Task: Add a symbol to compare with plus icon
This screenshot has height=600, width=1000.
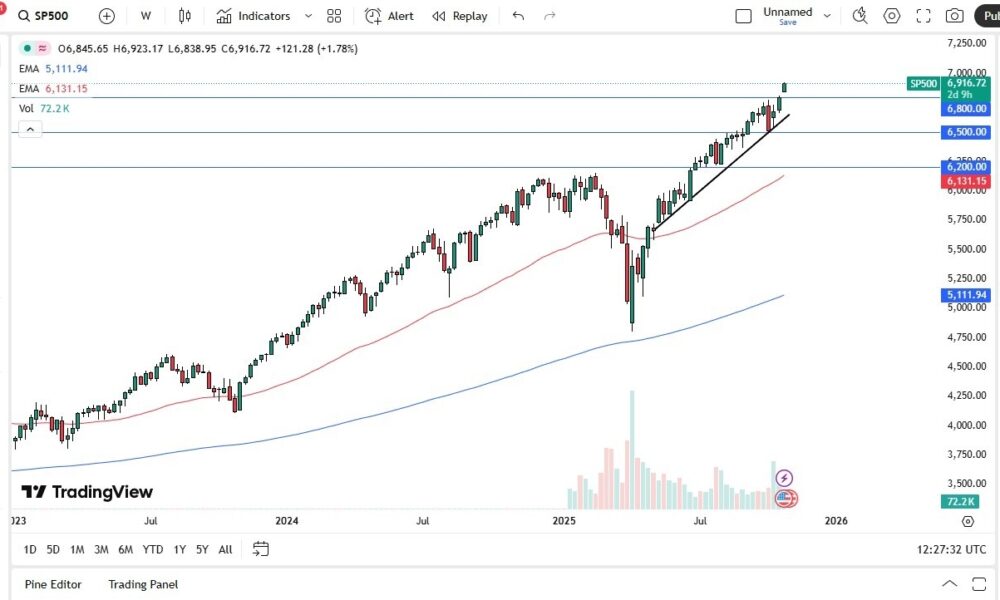Action: coord(107,16)
